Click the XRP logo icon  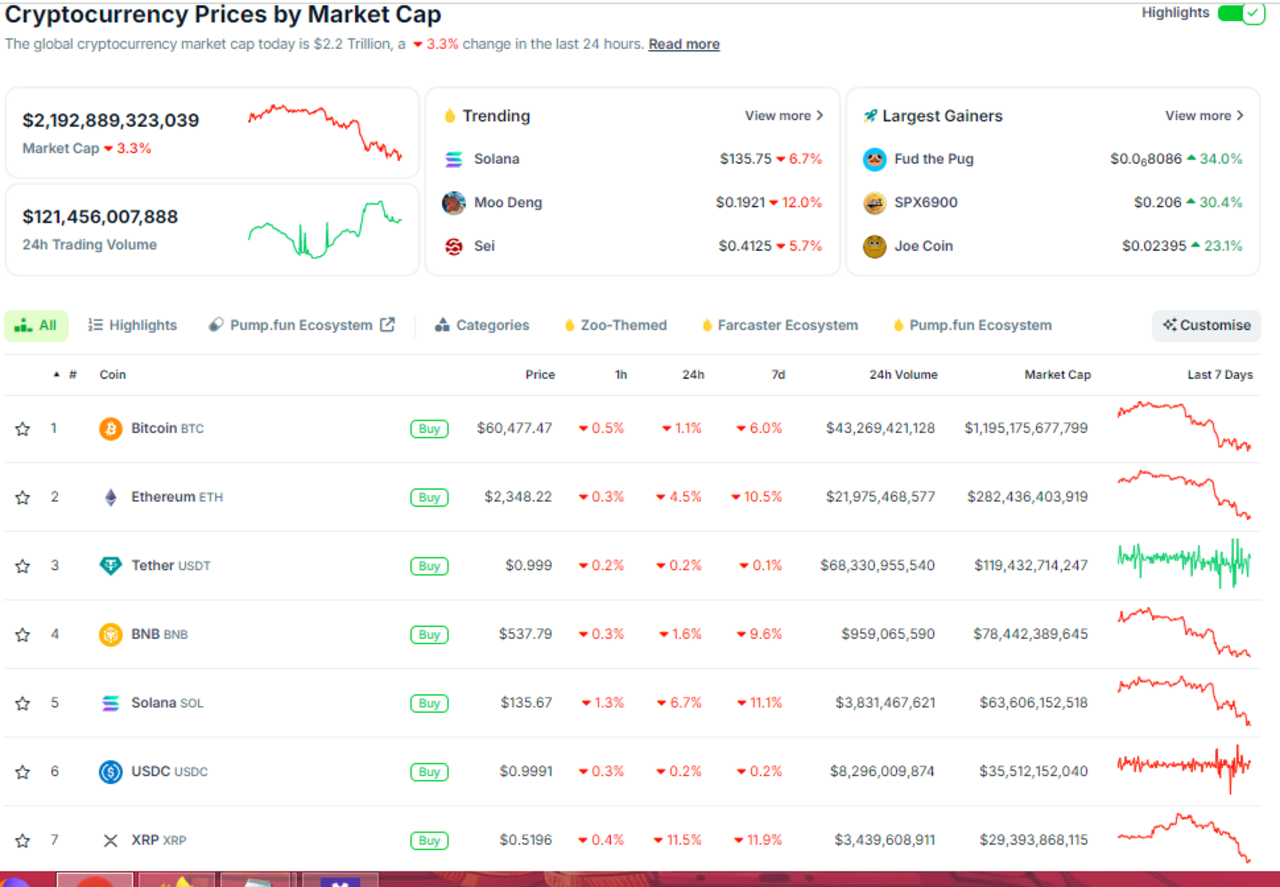coord(110,841)
